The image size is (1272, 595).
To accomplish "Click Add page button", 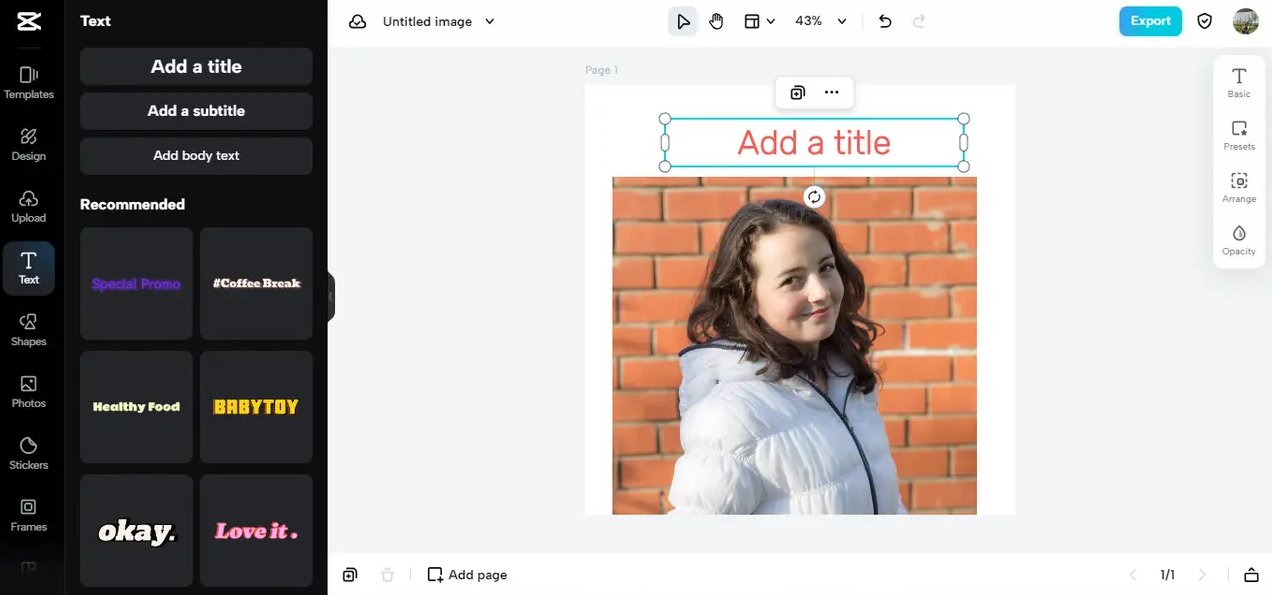I will pos(467,575).
